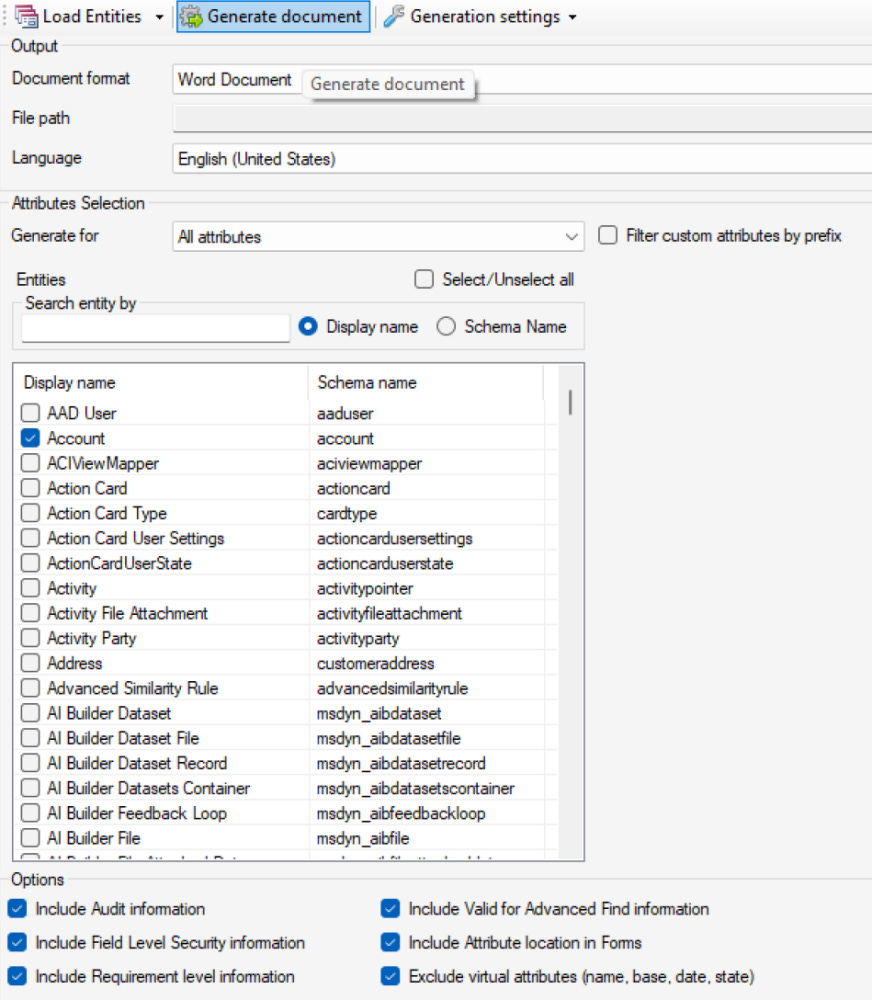The width and height of the screenshot is (872, 1000).
Task: Disable Include Valid for Advanced Find information
Action: click(x=390, y=908)
